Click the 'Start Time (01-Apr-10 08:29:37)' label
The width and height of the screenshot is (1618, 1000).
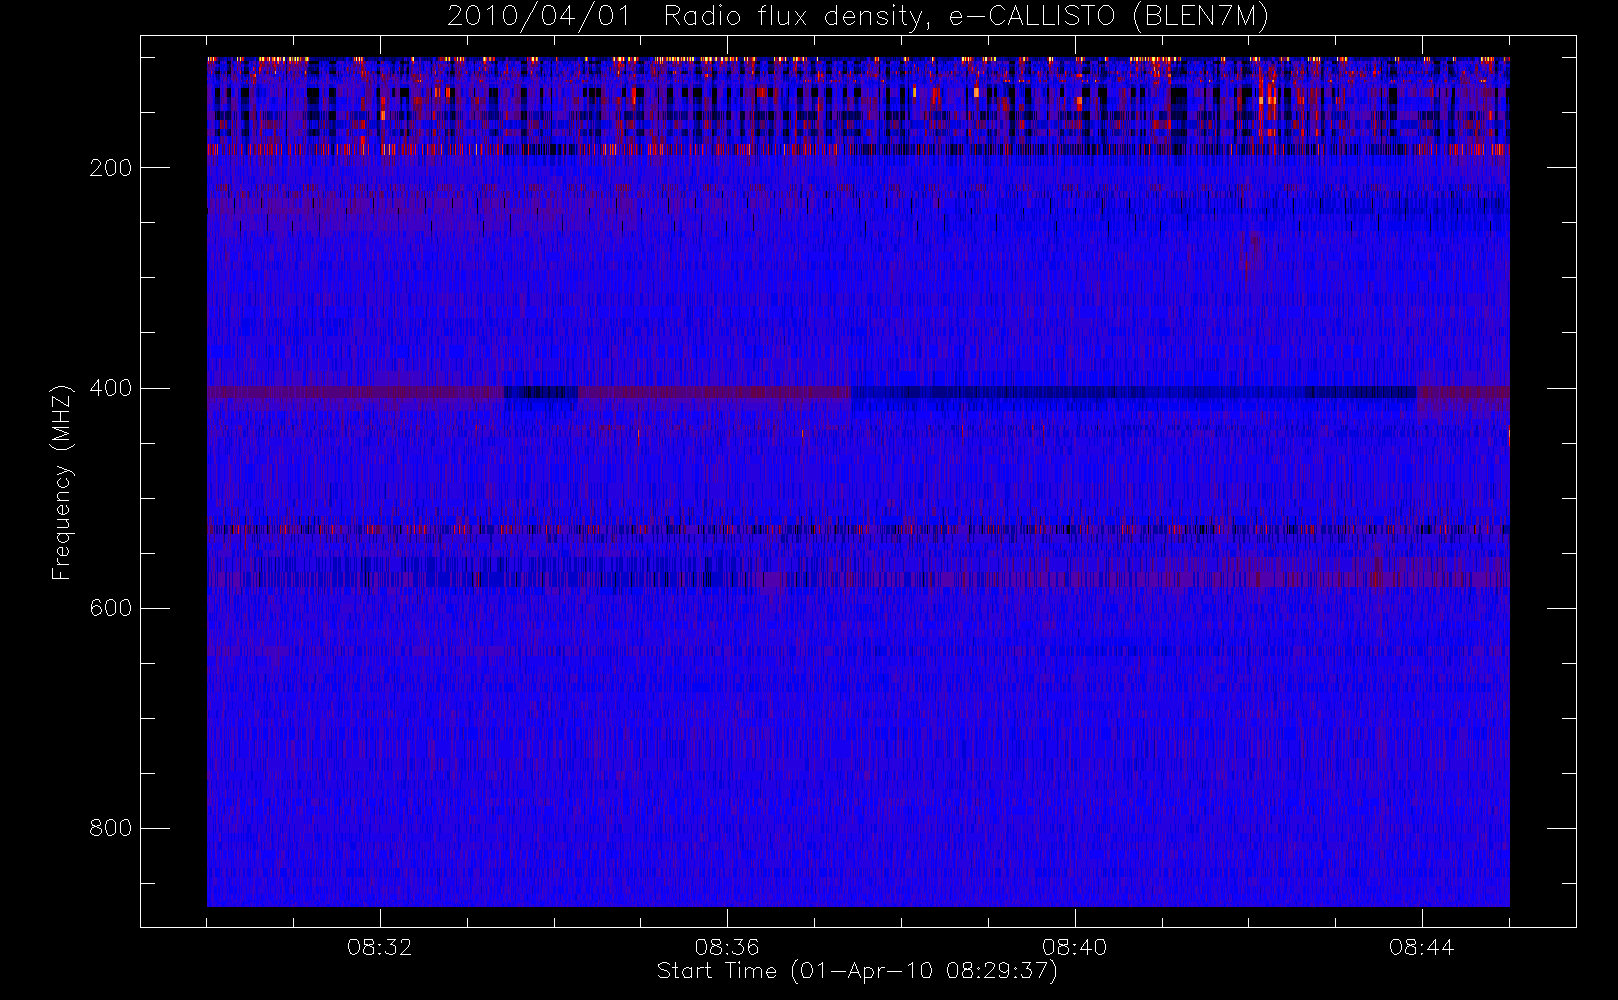(857, 971)
